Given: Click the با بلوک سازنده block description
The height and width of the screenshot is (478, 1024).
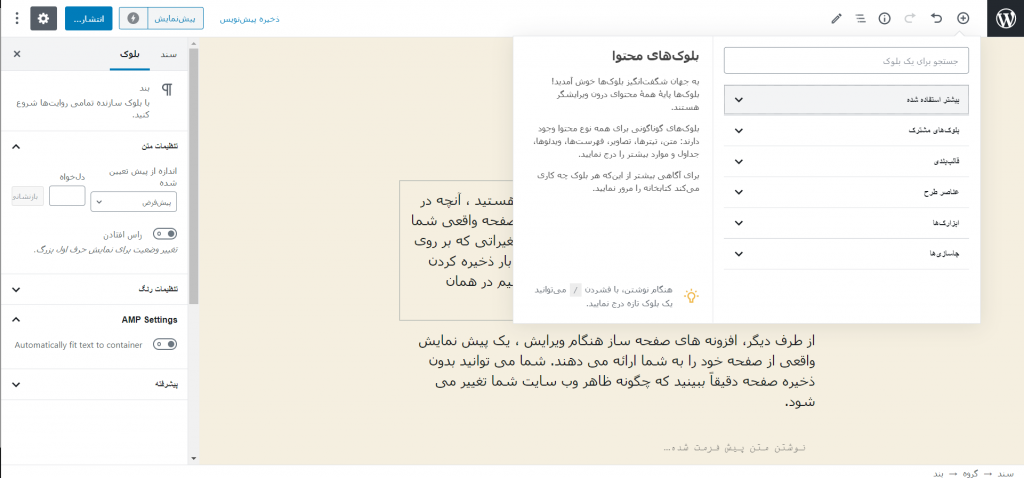Looking at the screenshot, I should [x=83, y=108].
